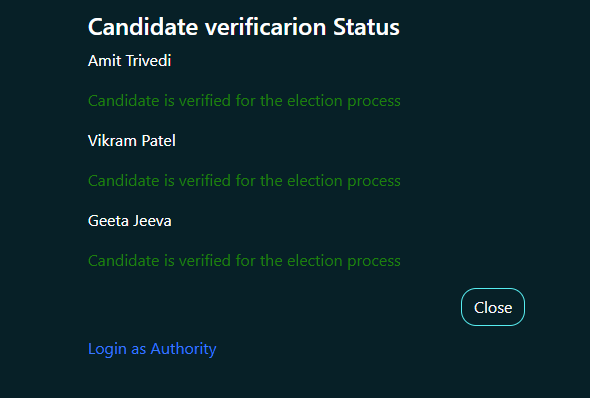Click the word Status in the heading
The image size is (590, 398).
point(366,27)
